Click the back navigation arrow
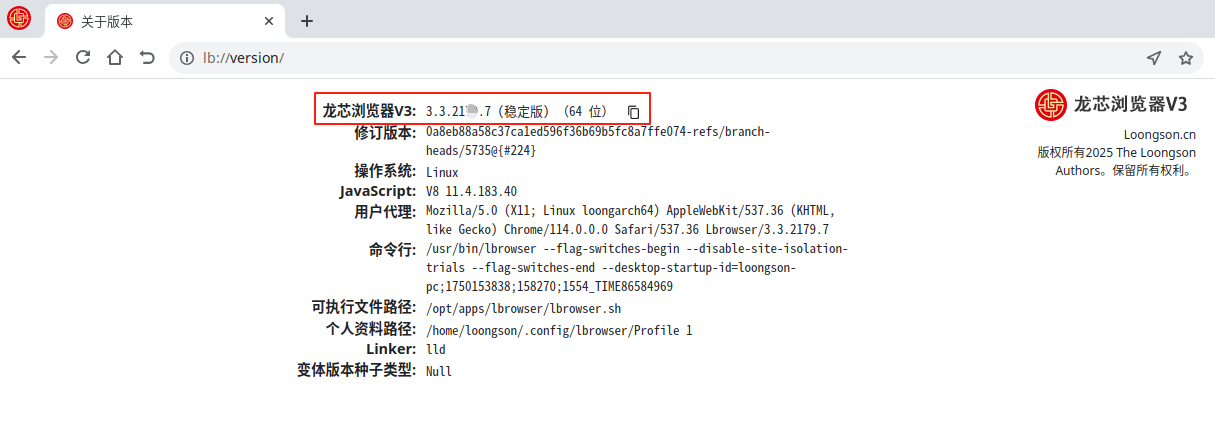Image resolution: width=1215 pixels, height=444 pixels. click(19, 58)
